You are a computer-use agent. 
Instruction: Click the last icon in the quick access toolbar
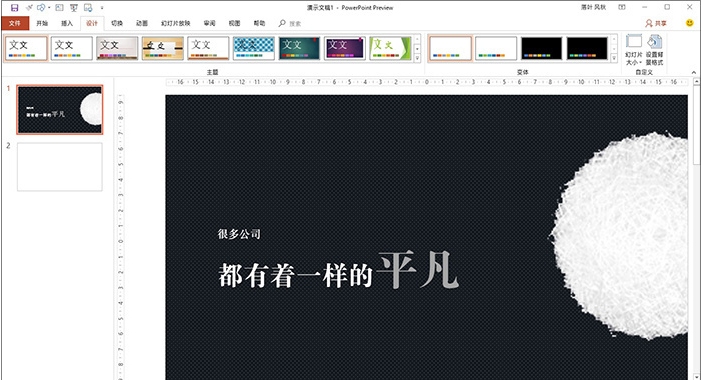pos(88,8)
